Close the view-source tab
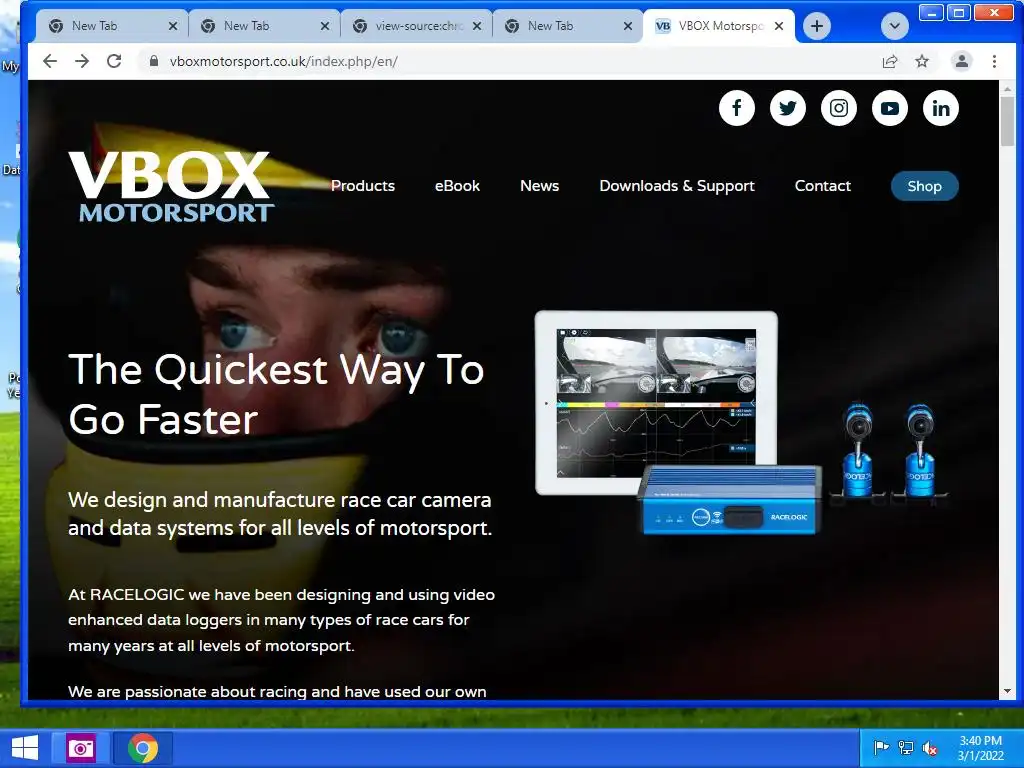The height and width of the screenshot is (768, 1024). 477,26
